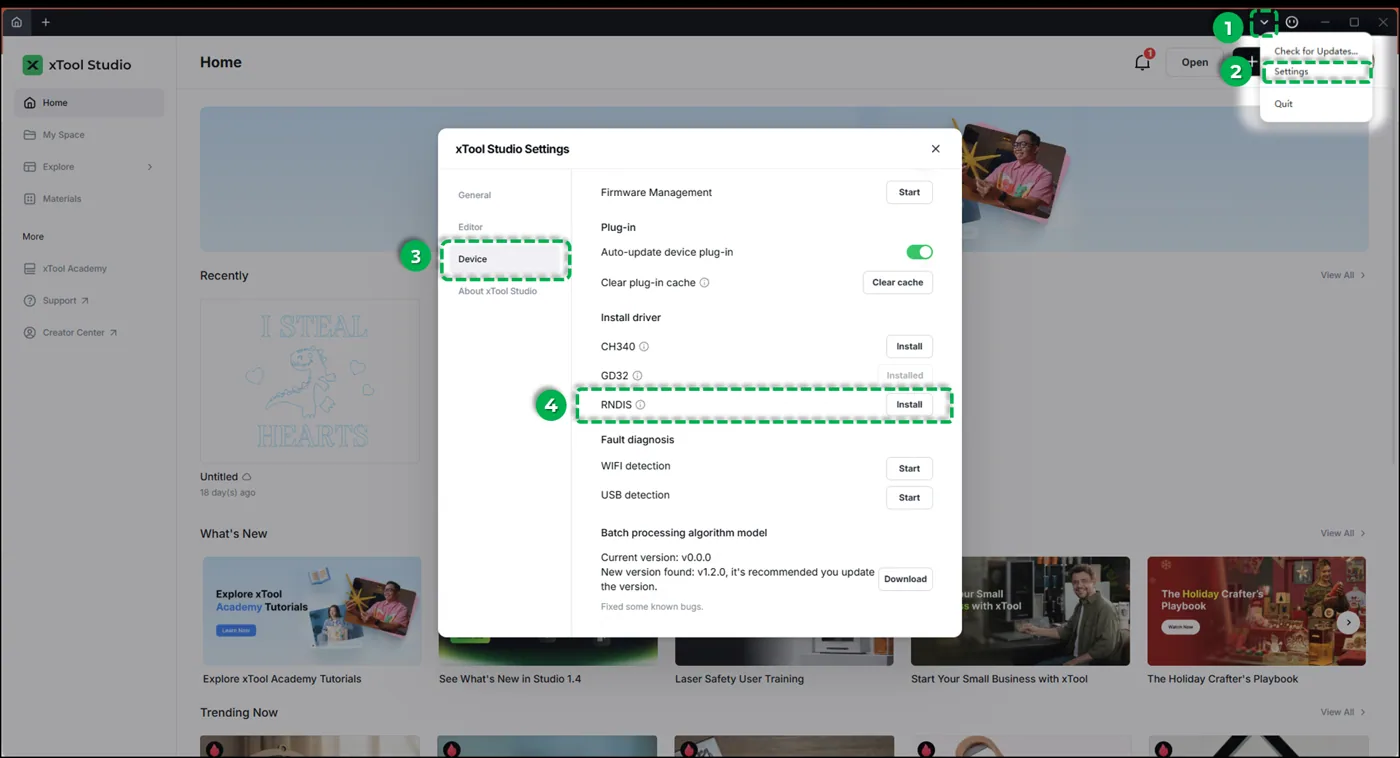
Task: Open the Holiday Crafter's Playbook card
Action: pyautogui.click(x=1257, y=611)
